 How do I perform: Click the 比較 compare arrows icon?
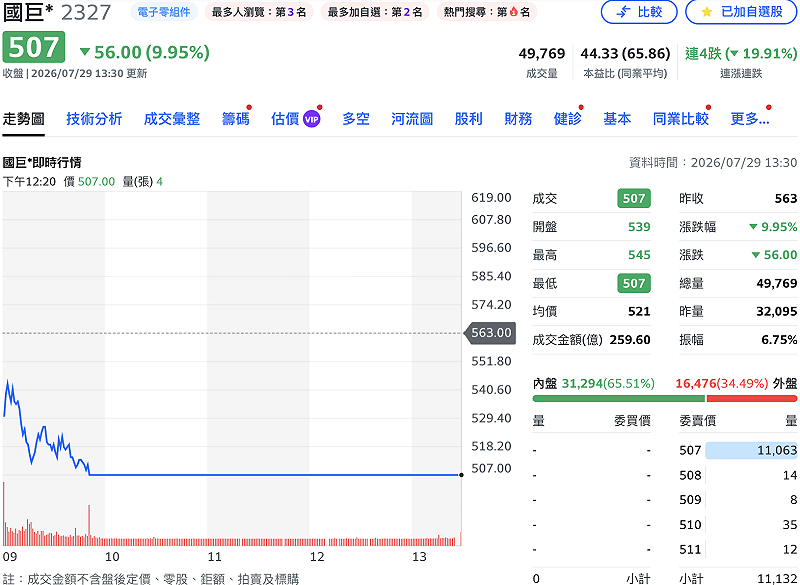623,12
